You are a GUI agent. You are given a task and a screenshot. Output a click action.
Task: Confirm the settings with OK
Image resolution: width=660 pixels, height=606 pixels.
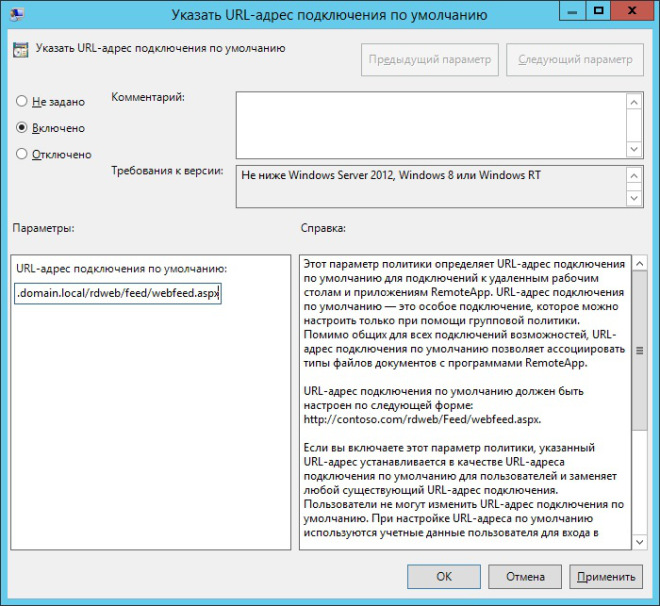pyautogui.click(x=444, y=576)
